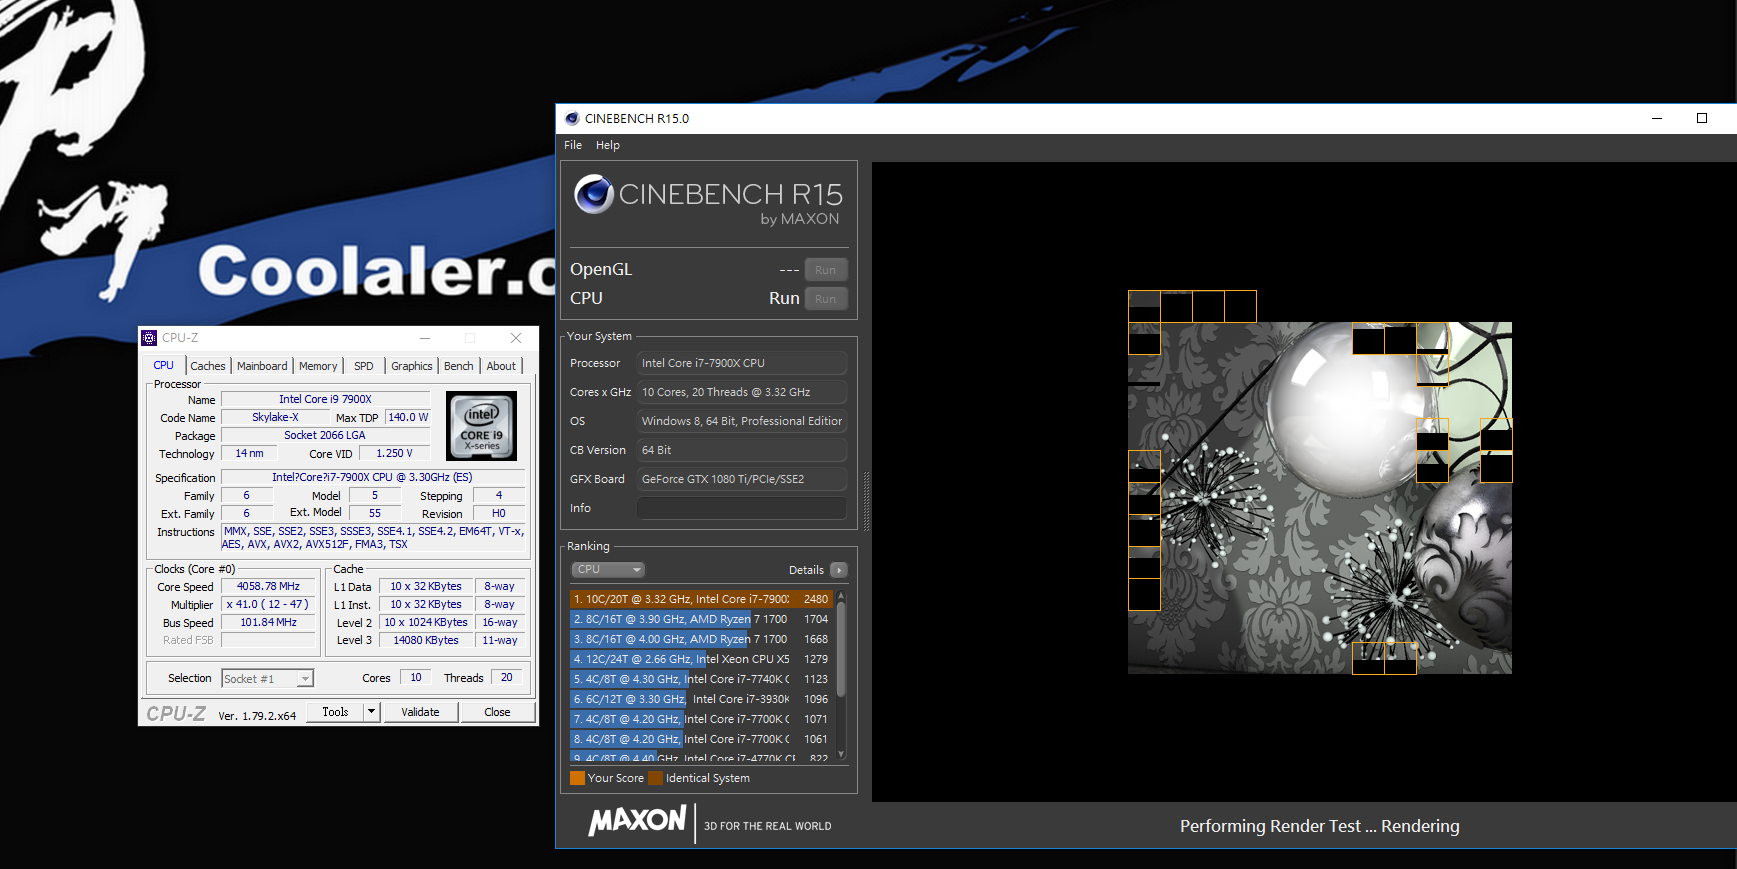Click the Package value Socket 2066 LGA
The height and width of the screenshot is (869, 1737).
coord(325,435)
